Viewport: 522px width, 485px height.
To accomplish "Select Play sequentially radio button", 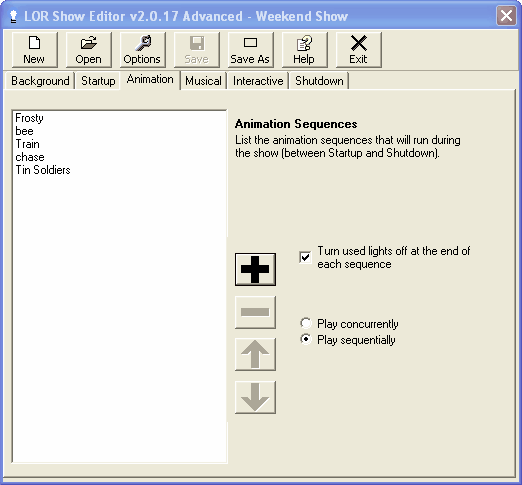I will tap(306, 339).
